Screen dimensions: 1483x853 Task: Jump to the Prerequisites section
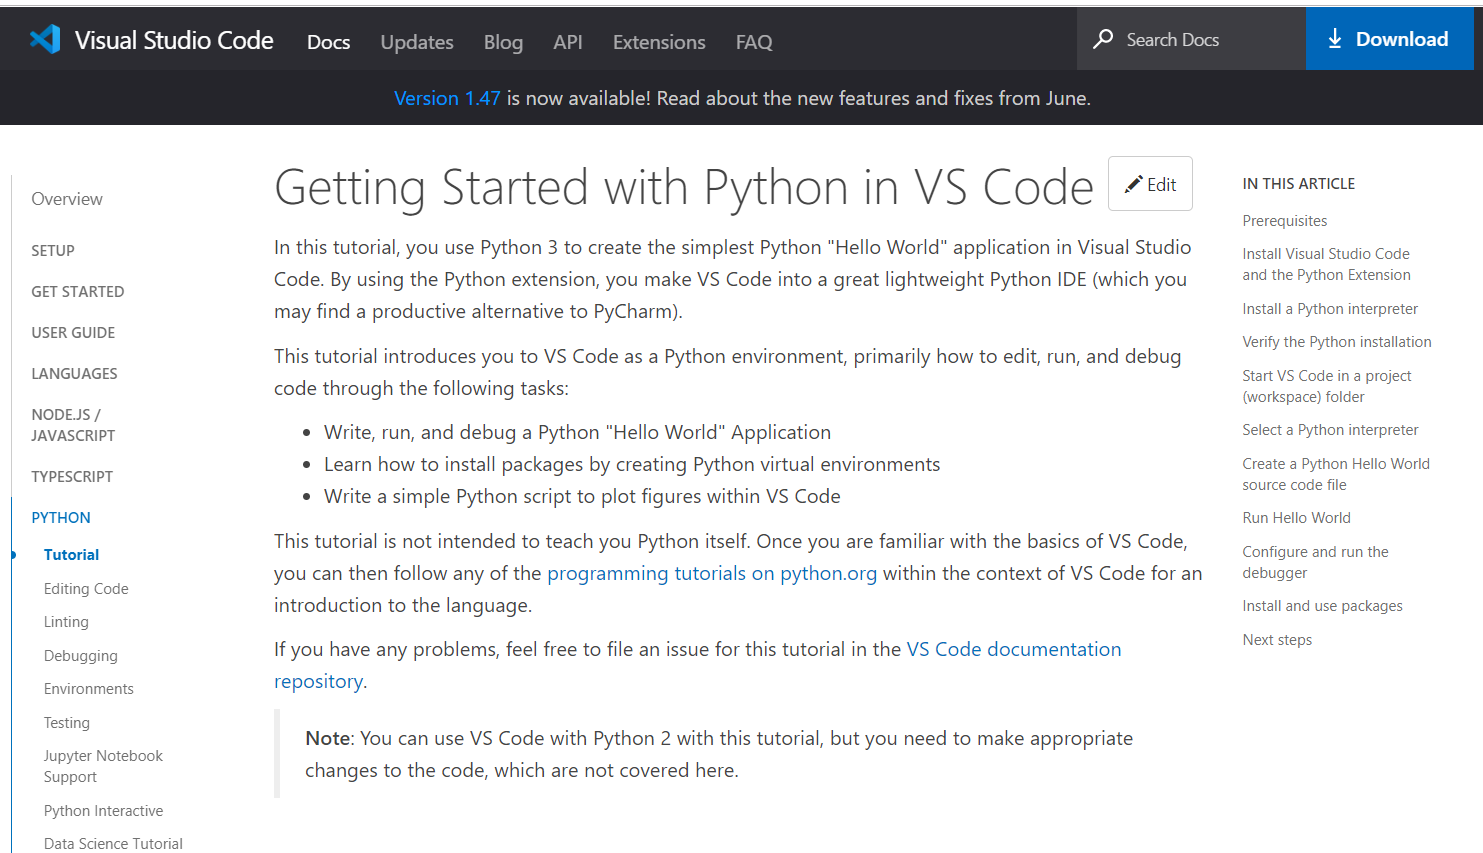1285,221
